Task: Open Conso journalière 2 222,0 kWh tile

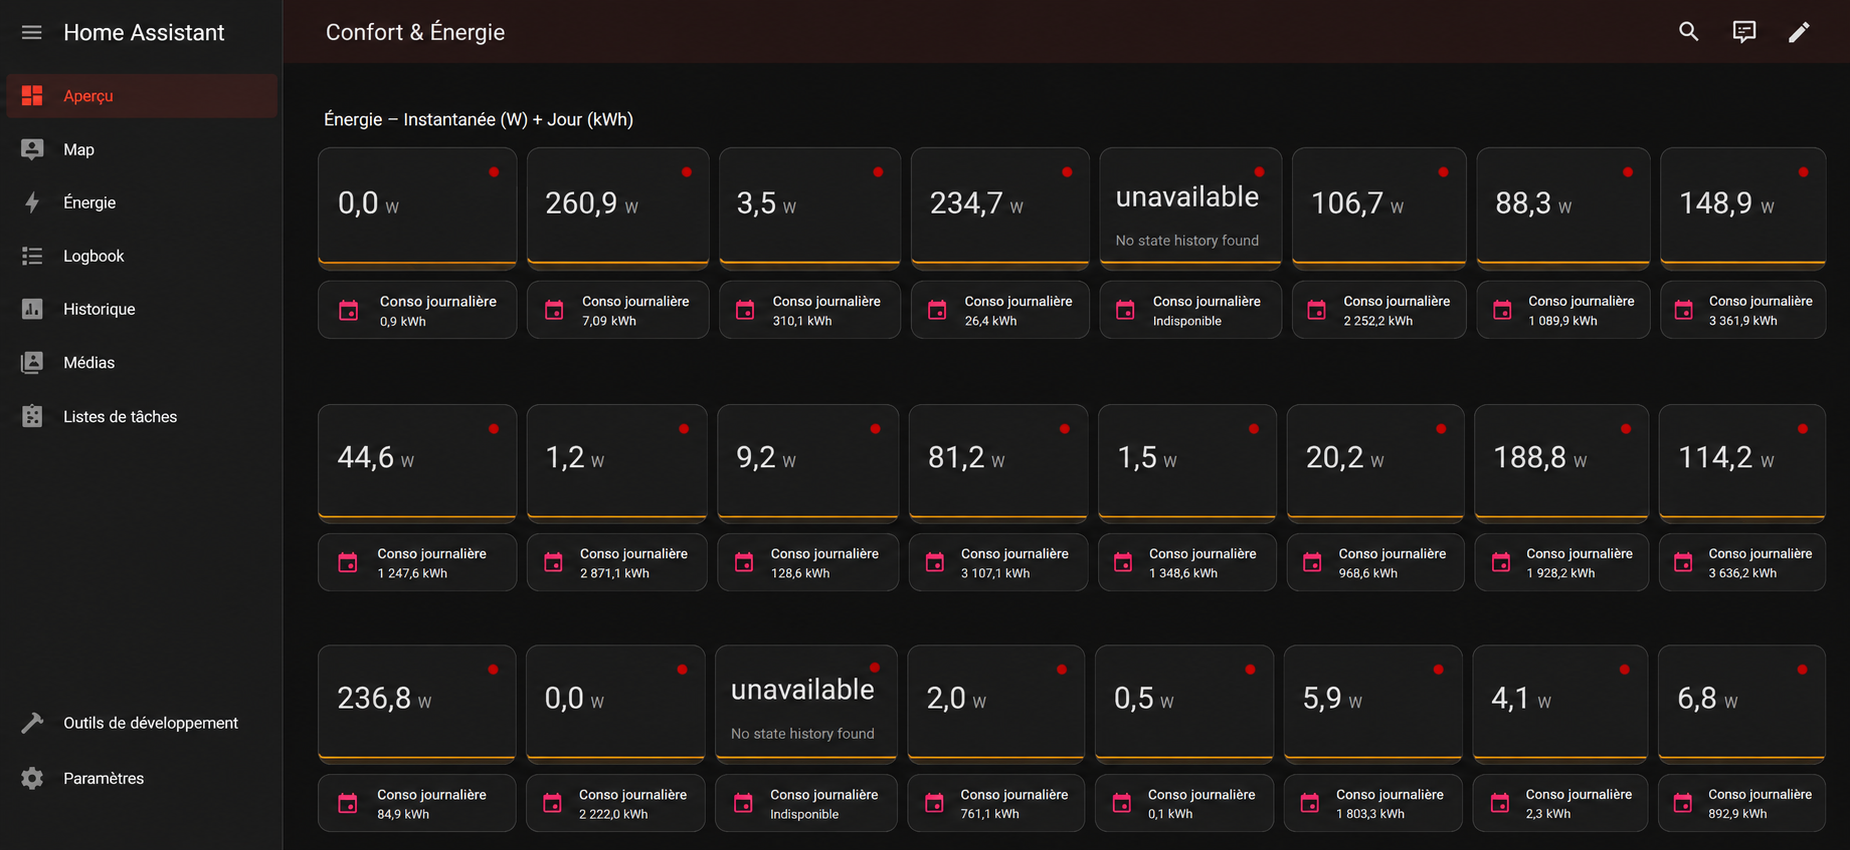Action: 616,803
